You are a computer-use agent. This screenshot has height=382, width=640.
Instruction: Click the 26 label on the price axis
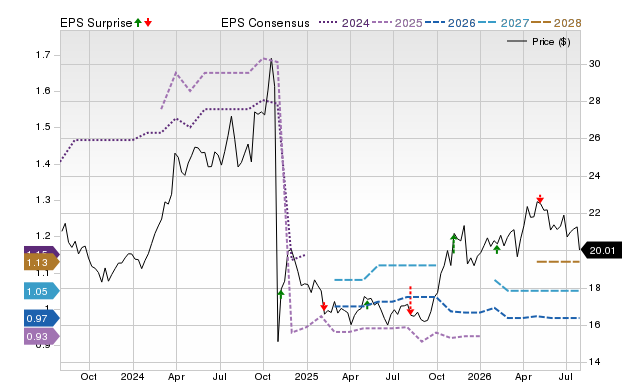click(595, 138)
